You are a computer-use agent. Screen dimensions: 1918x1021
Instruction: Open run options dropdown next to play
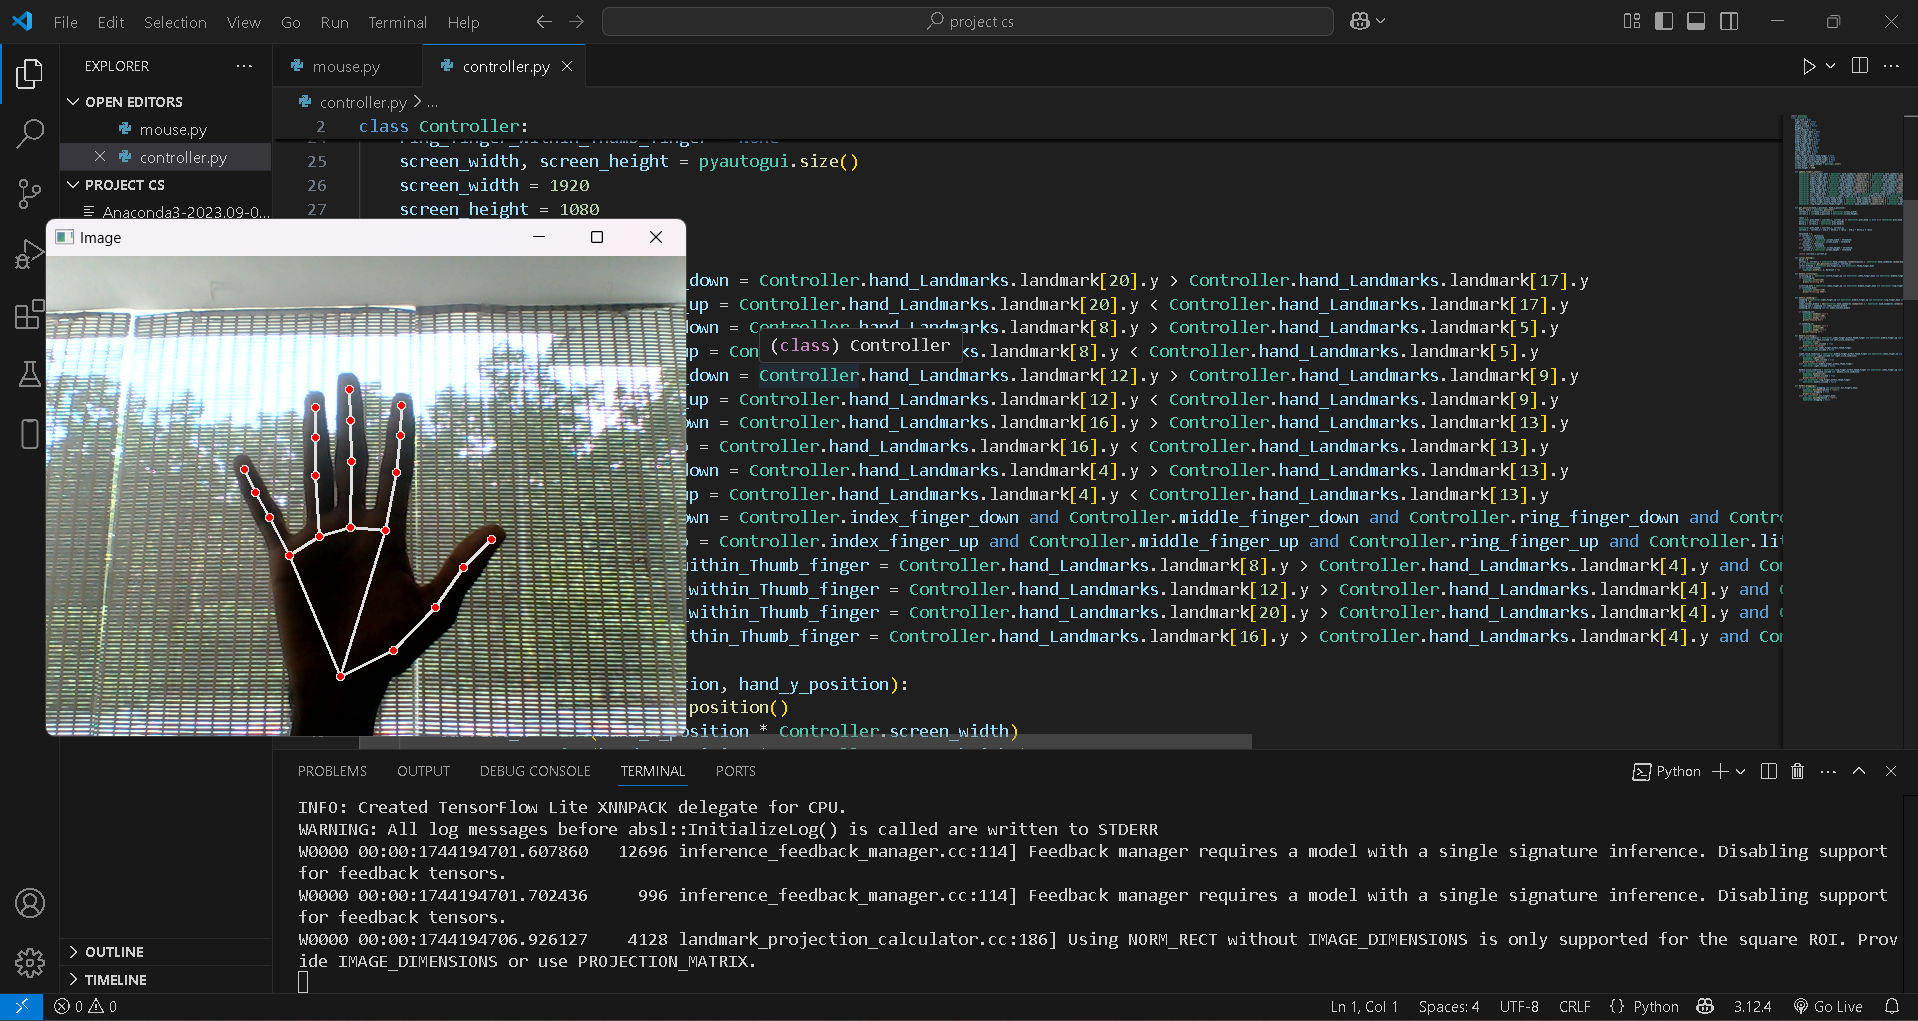pos(1831,66)
